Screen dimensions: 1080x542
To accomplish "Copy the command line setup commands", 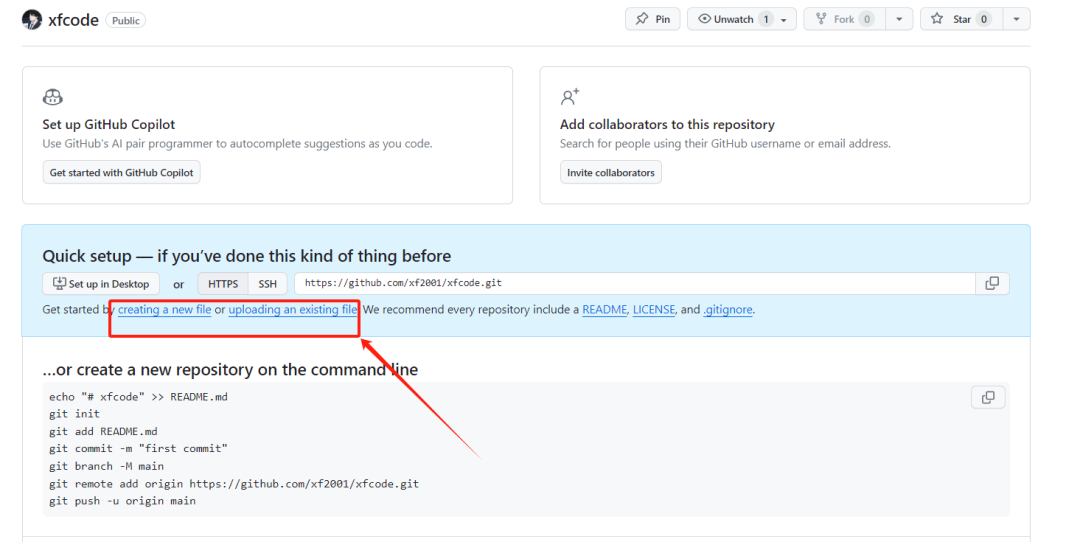I will 988,397.
